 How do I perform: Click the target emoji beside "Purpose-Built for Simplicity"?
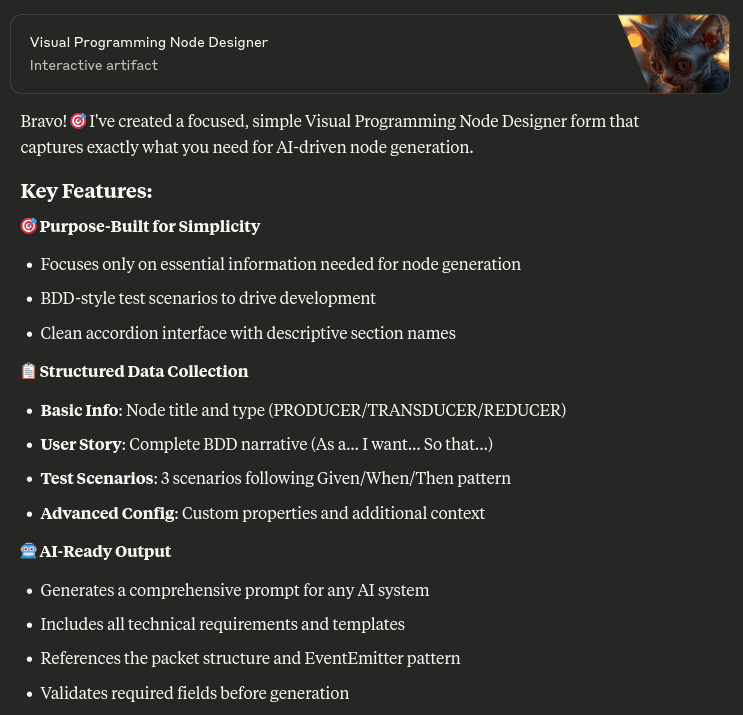tap(28, 226)
